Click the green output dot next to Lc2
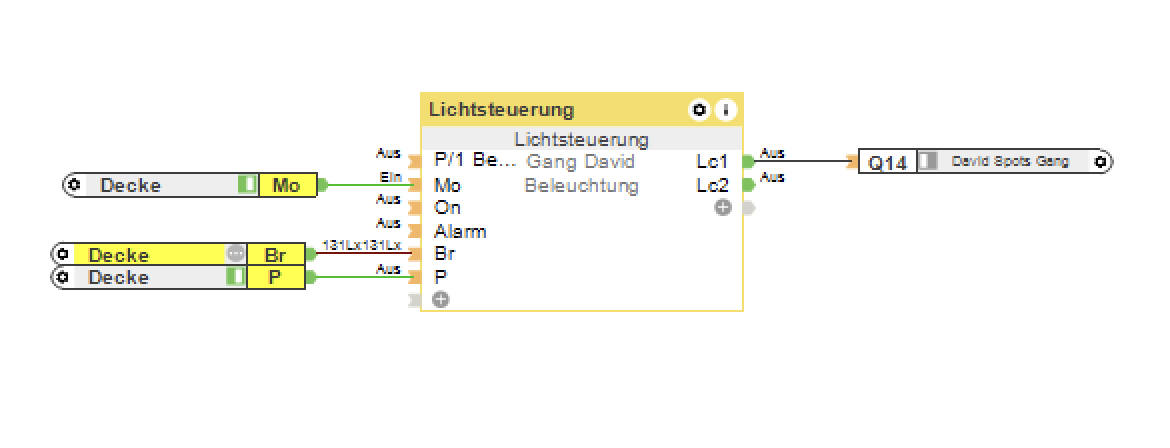This screenshot has height=448, width=1170. coord(748,185)
